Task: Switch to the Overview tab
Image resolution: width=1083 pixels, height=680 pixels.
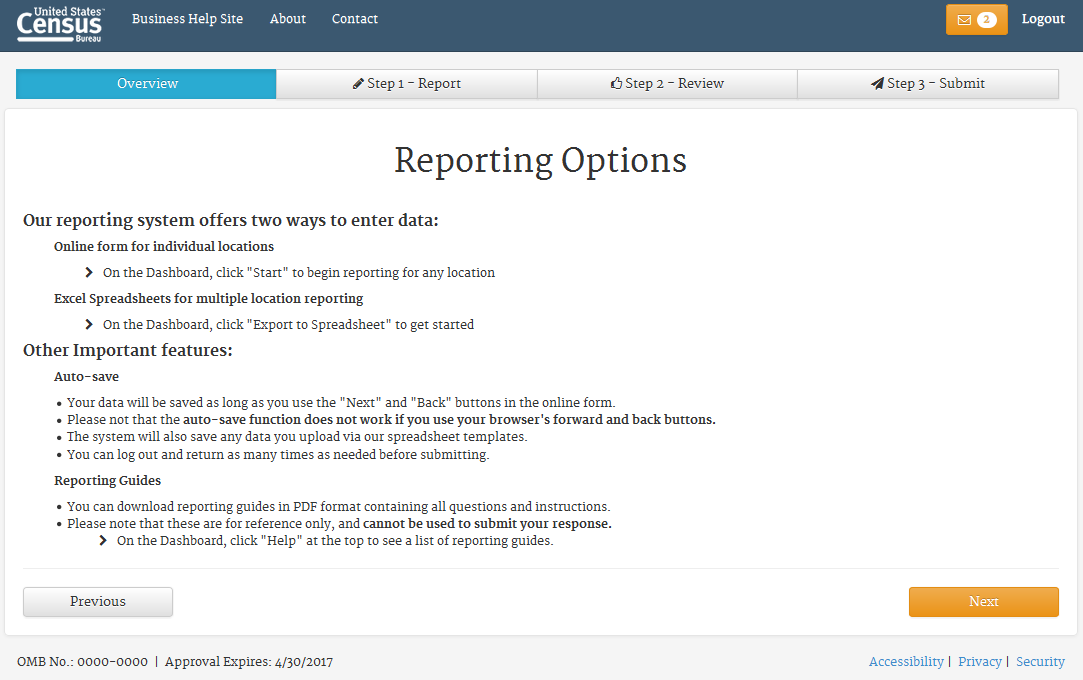Action: (147, 84)
